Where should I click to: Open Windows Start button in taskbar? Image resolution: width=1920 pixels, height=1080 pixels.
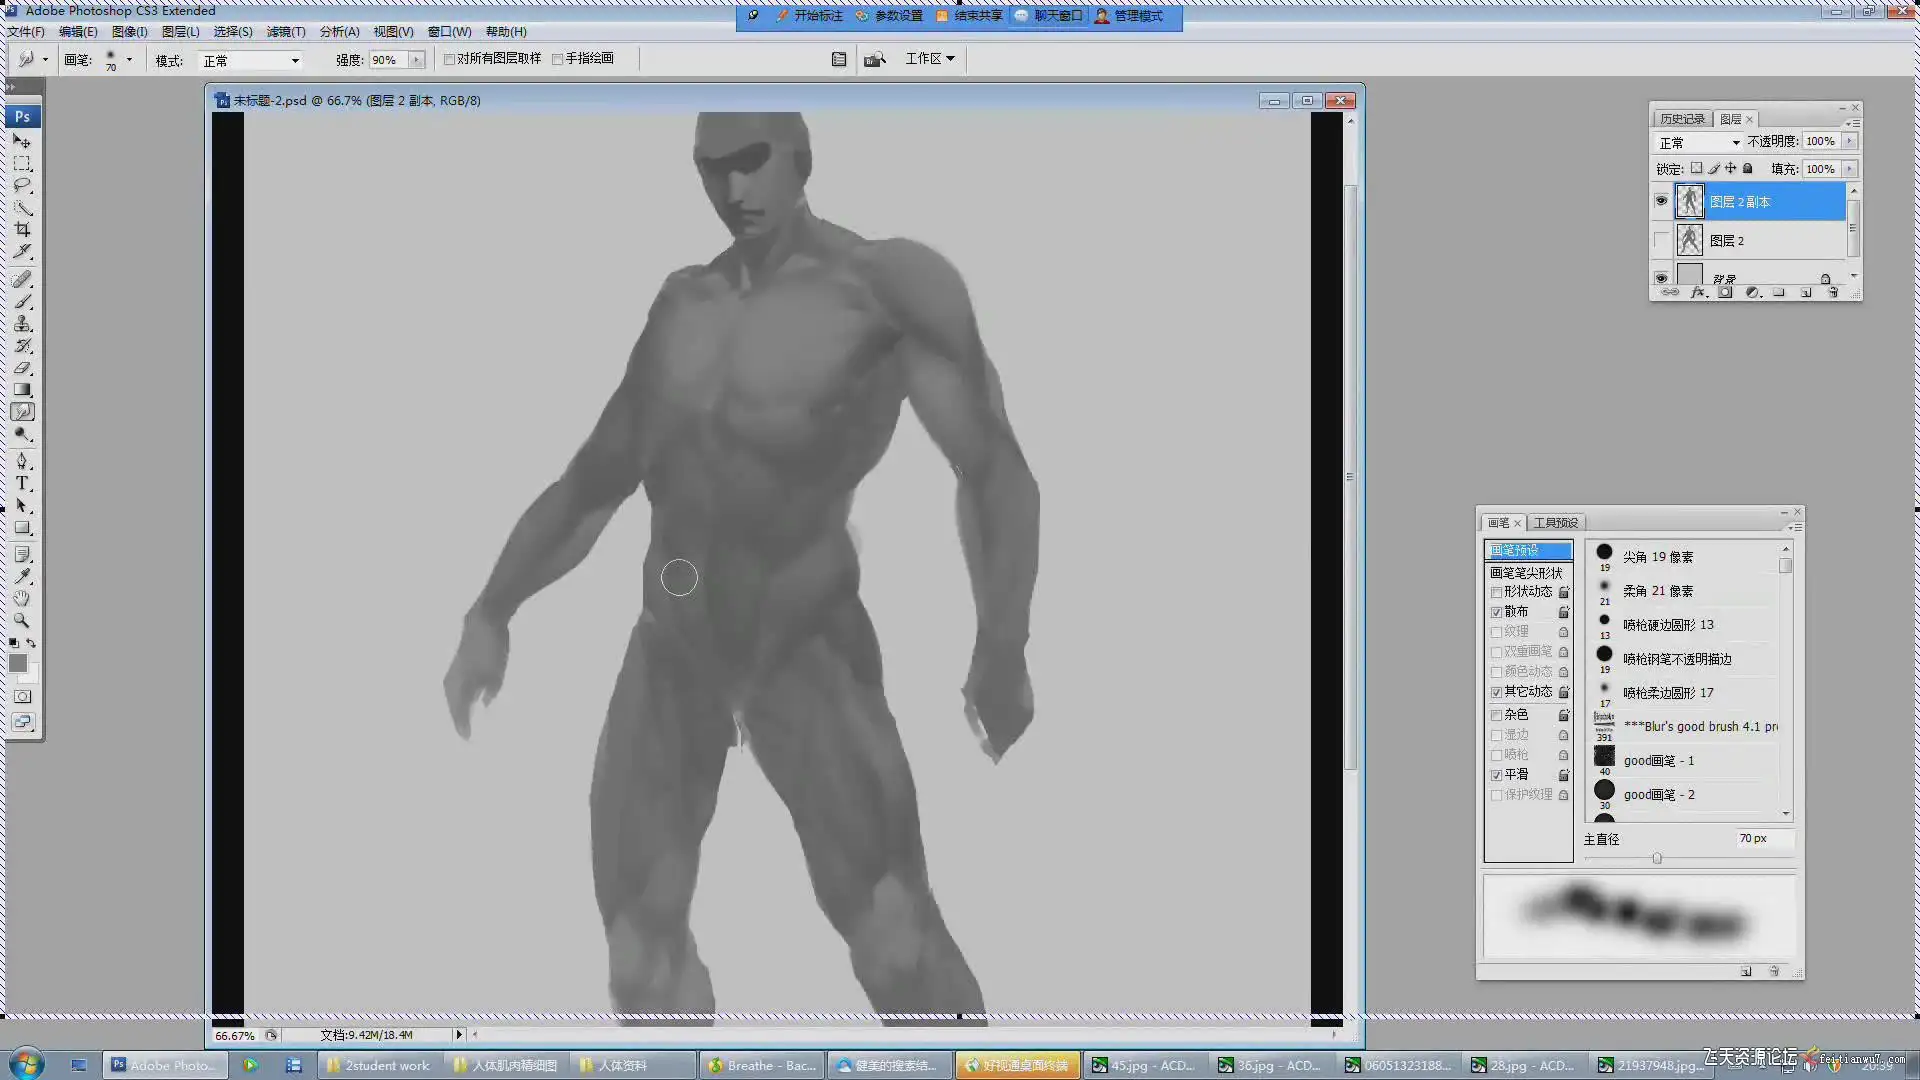pyautogui.click(x=27, y=1064)
